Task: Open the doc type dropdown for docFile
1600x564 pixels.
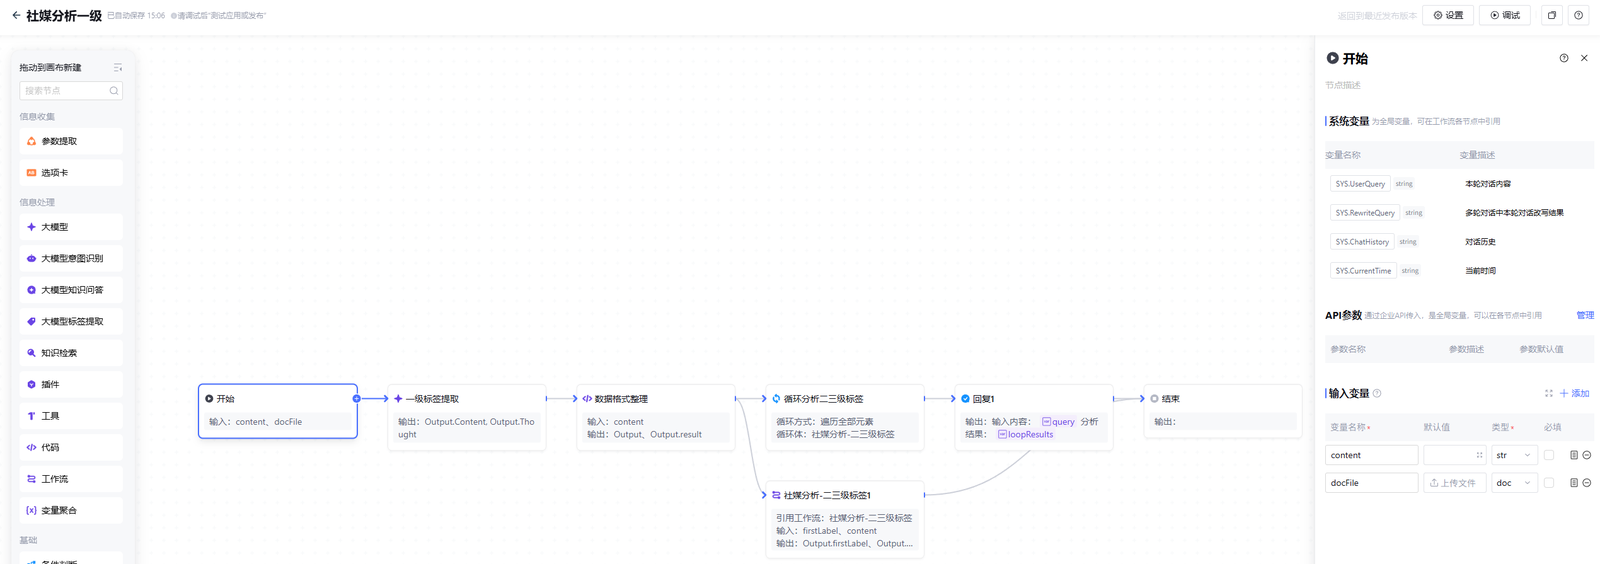Action: (x=1513, y=483)
